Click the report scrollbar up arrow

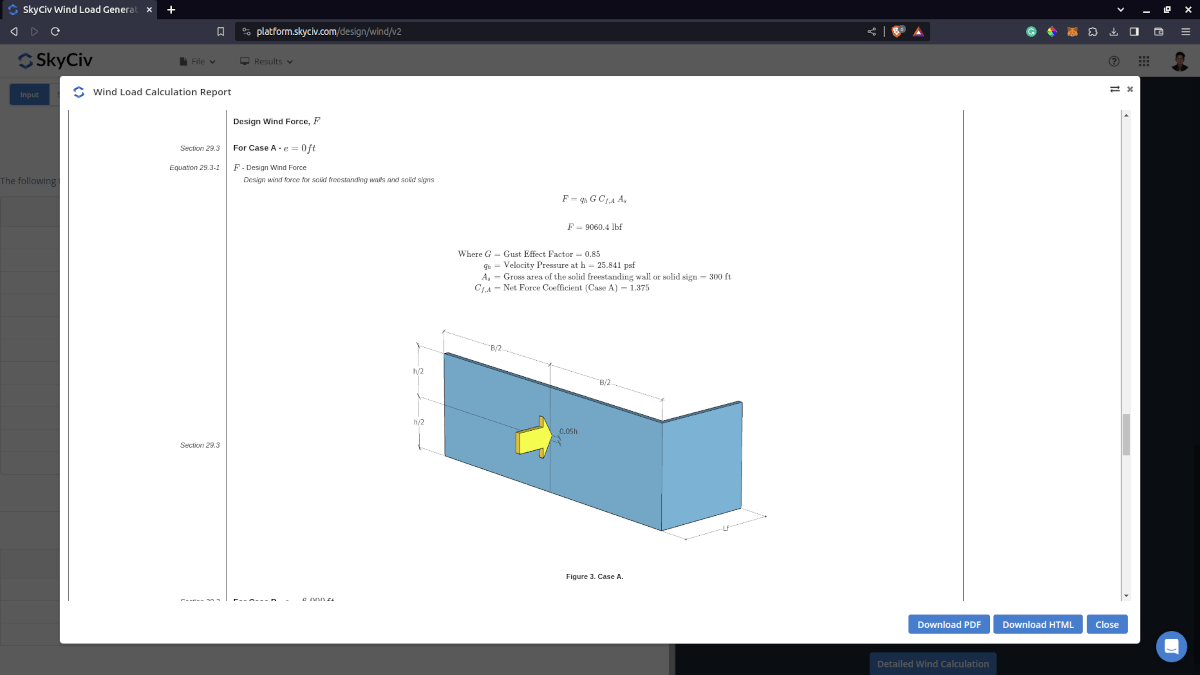pos(1127,116)
